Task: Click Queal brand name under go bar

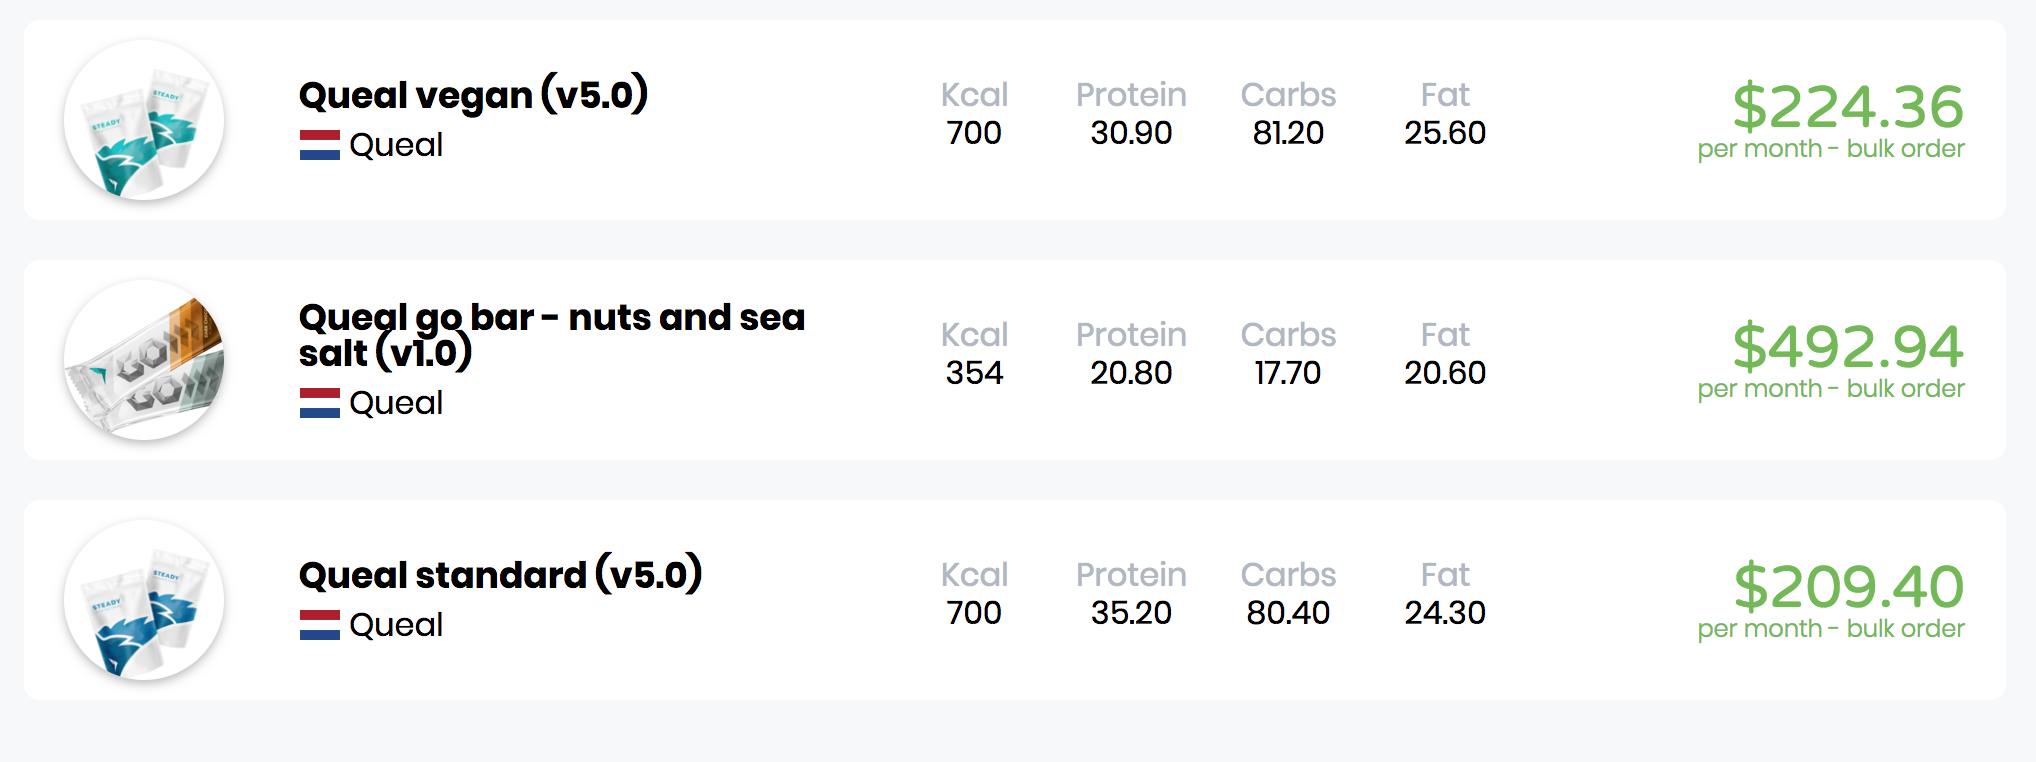Action: click(x=396, y=403)
